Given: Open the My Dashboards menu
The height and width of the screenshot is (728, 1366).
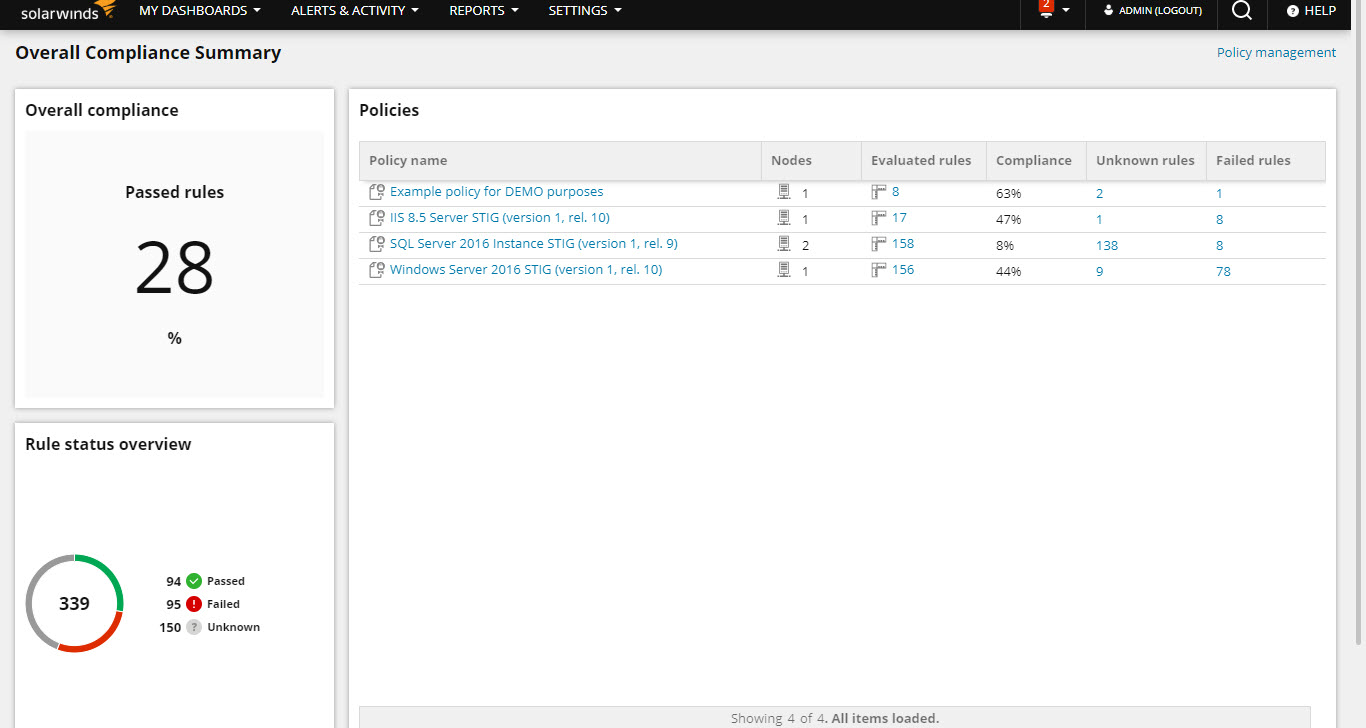Looking at the screenshot, I should point(200,10).
